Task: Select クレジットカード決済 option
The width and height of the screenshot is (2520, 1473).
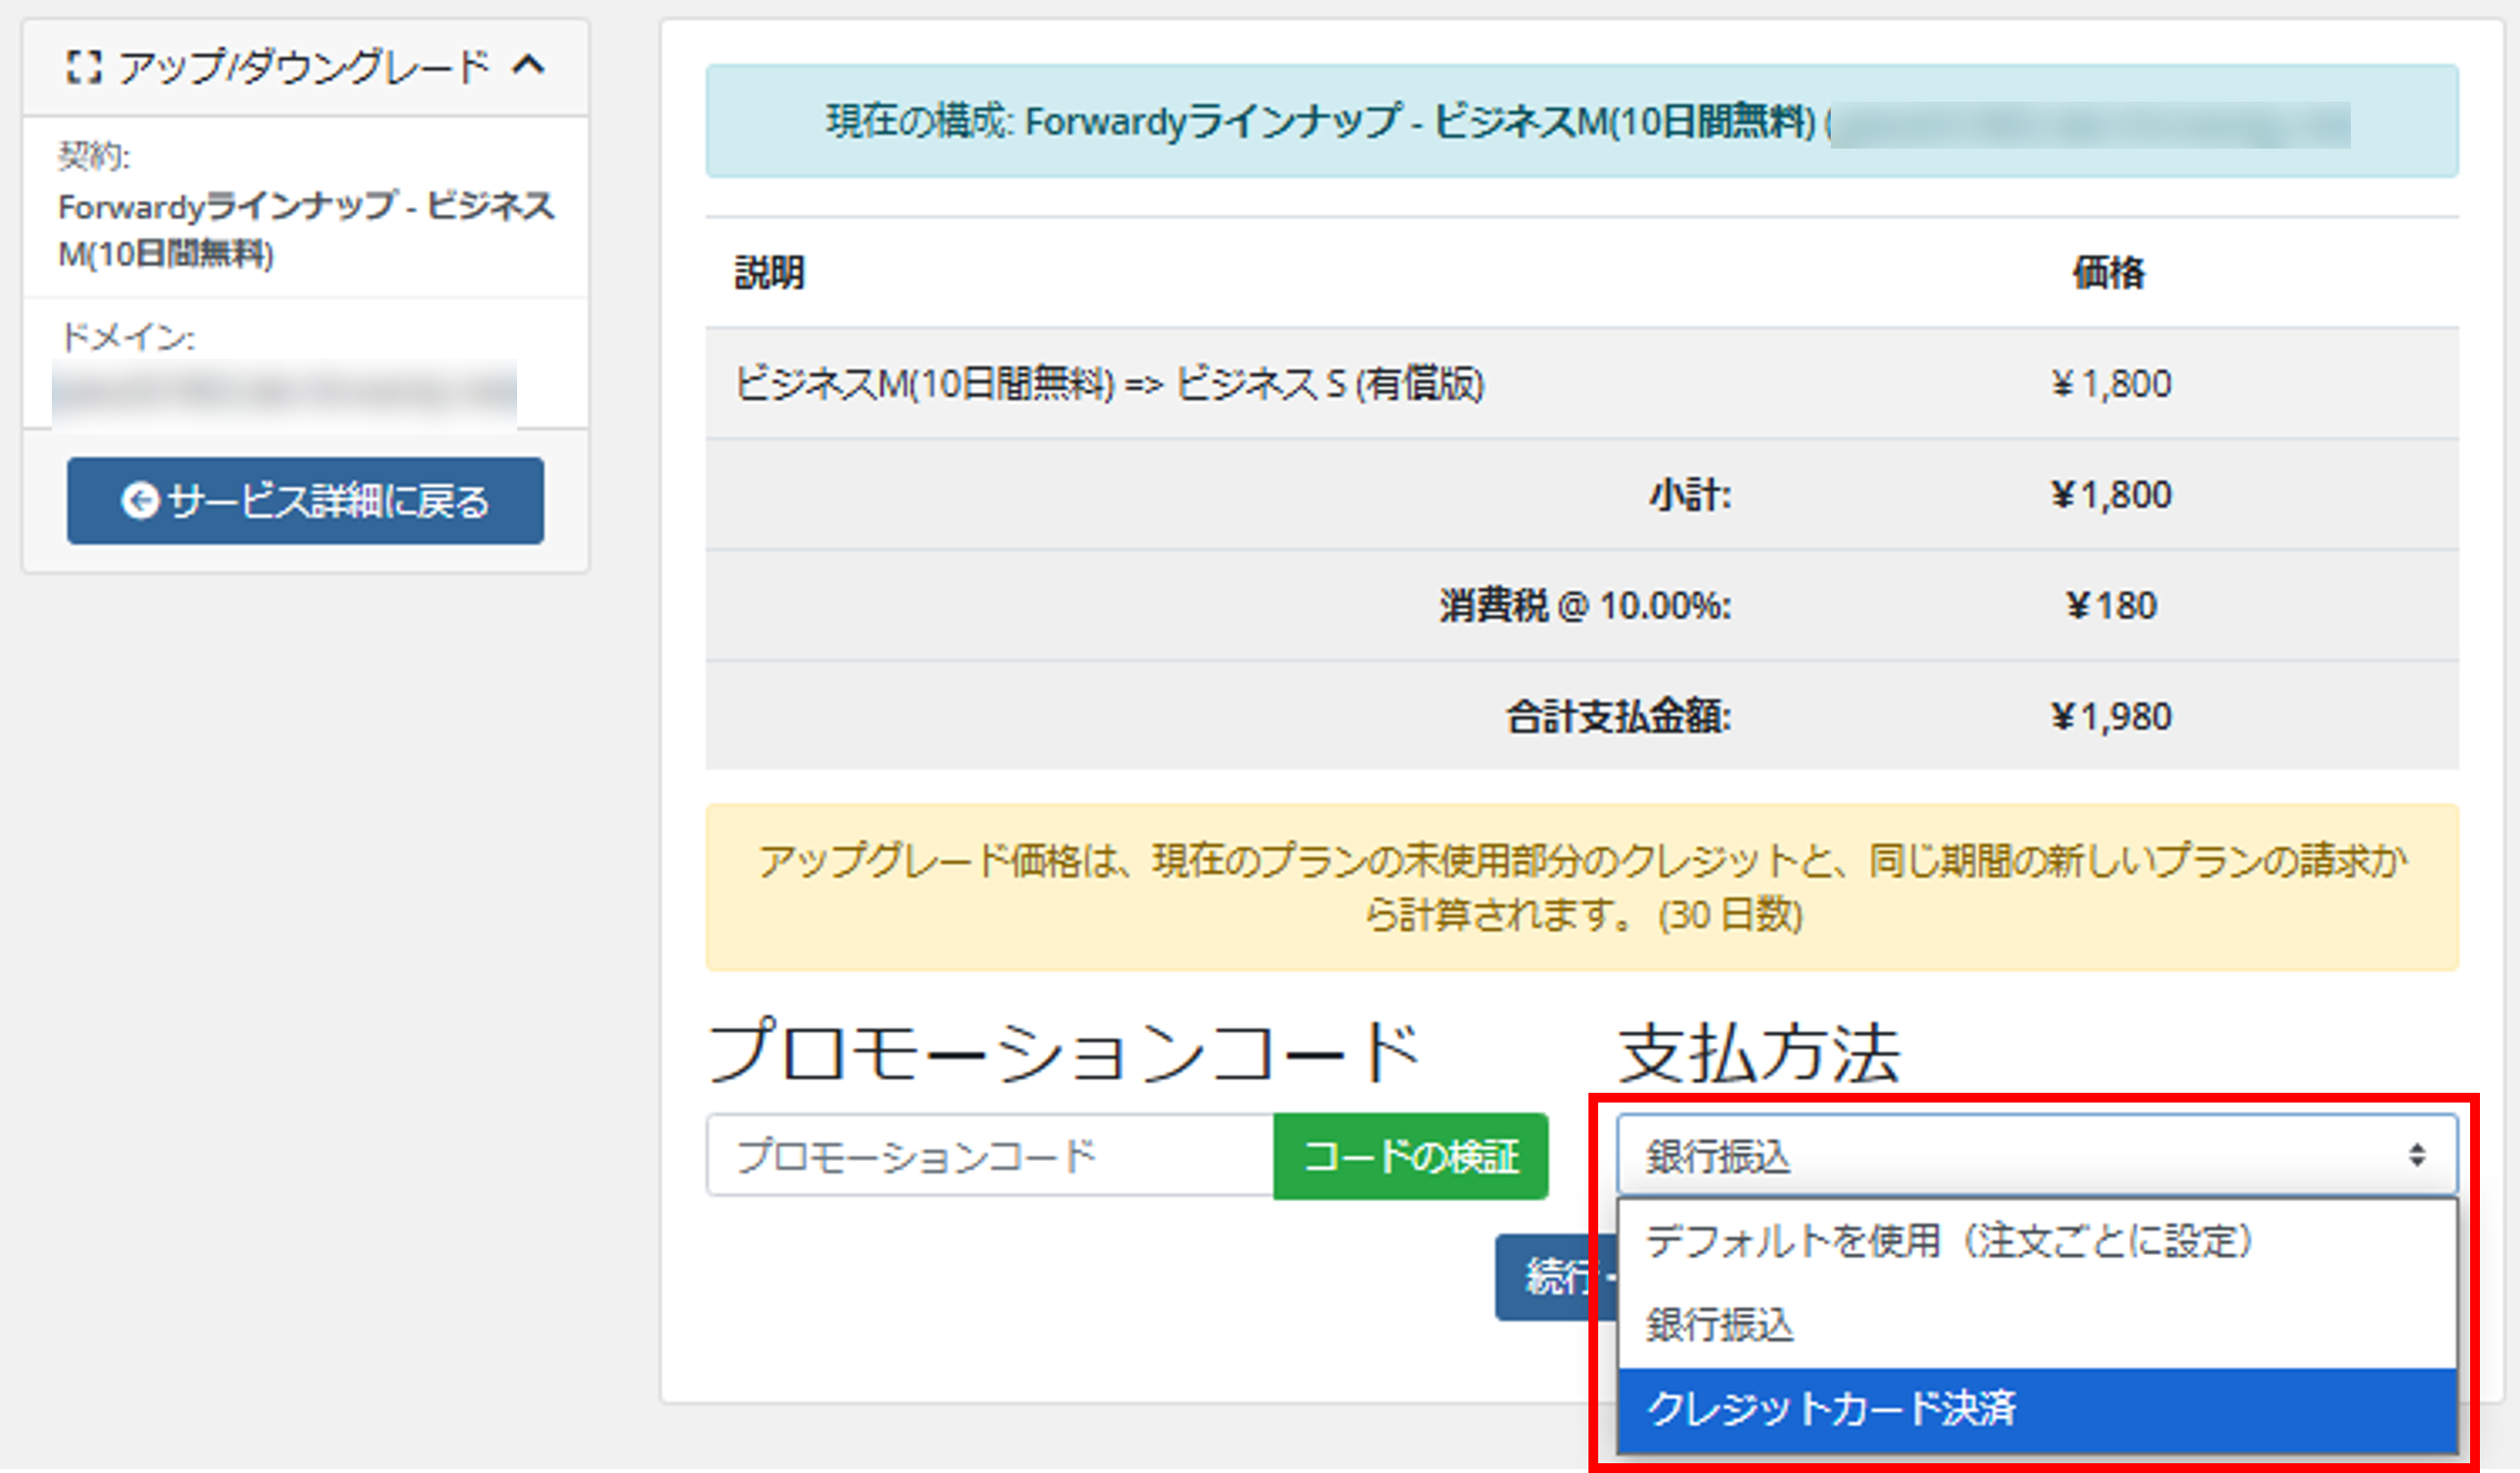Action: [x=2037, y=1409]
